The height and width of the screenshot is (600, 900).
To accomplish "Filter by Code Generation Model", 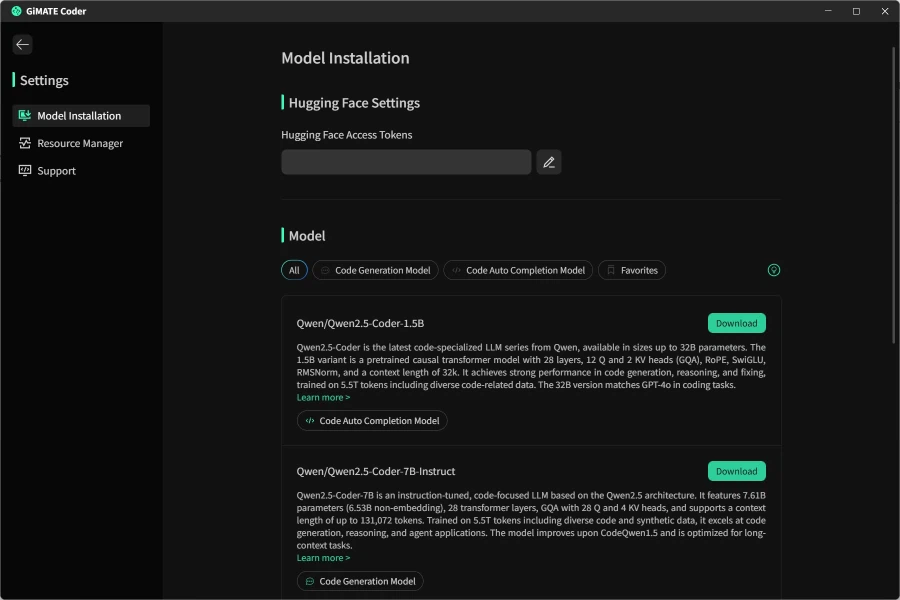I will tap(375, 270).
